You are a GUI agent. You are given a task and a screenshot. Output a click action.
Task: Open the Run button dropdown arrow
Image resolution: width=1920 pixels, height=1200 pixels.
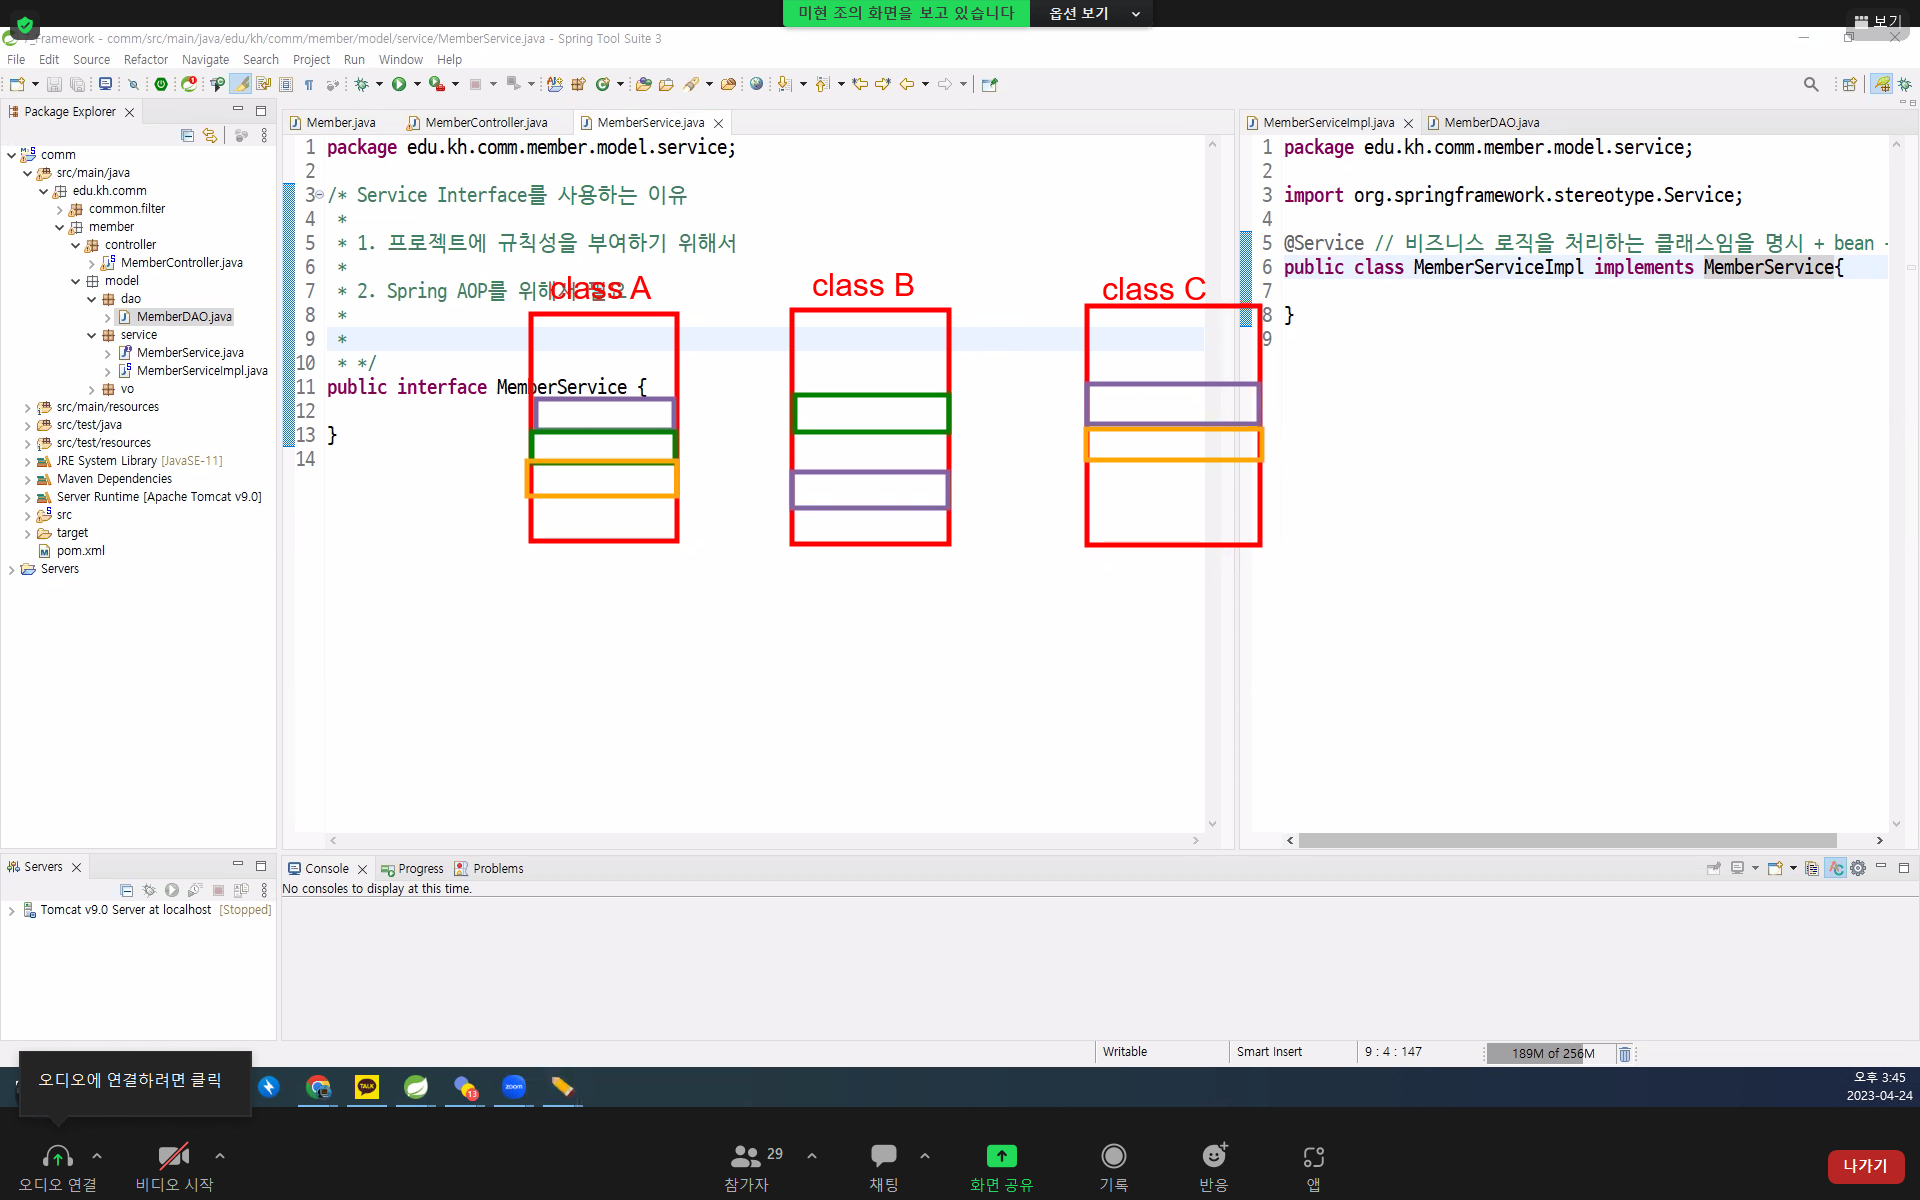click(x=417, y=84)
